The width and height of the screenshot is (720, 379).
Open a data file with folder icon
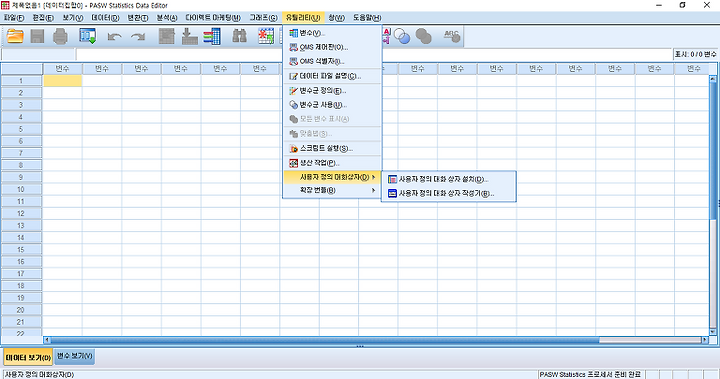click(15, 36)
